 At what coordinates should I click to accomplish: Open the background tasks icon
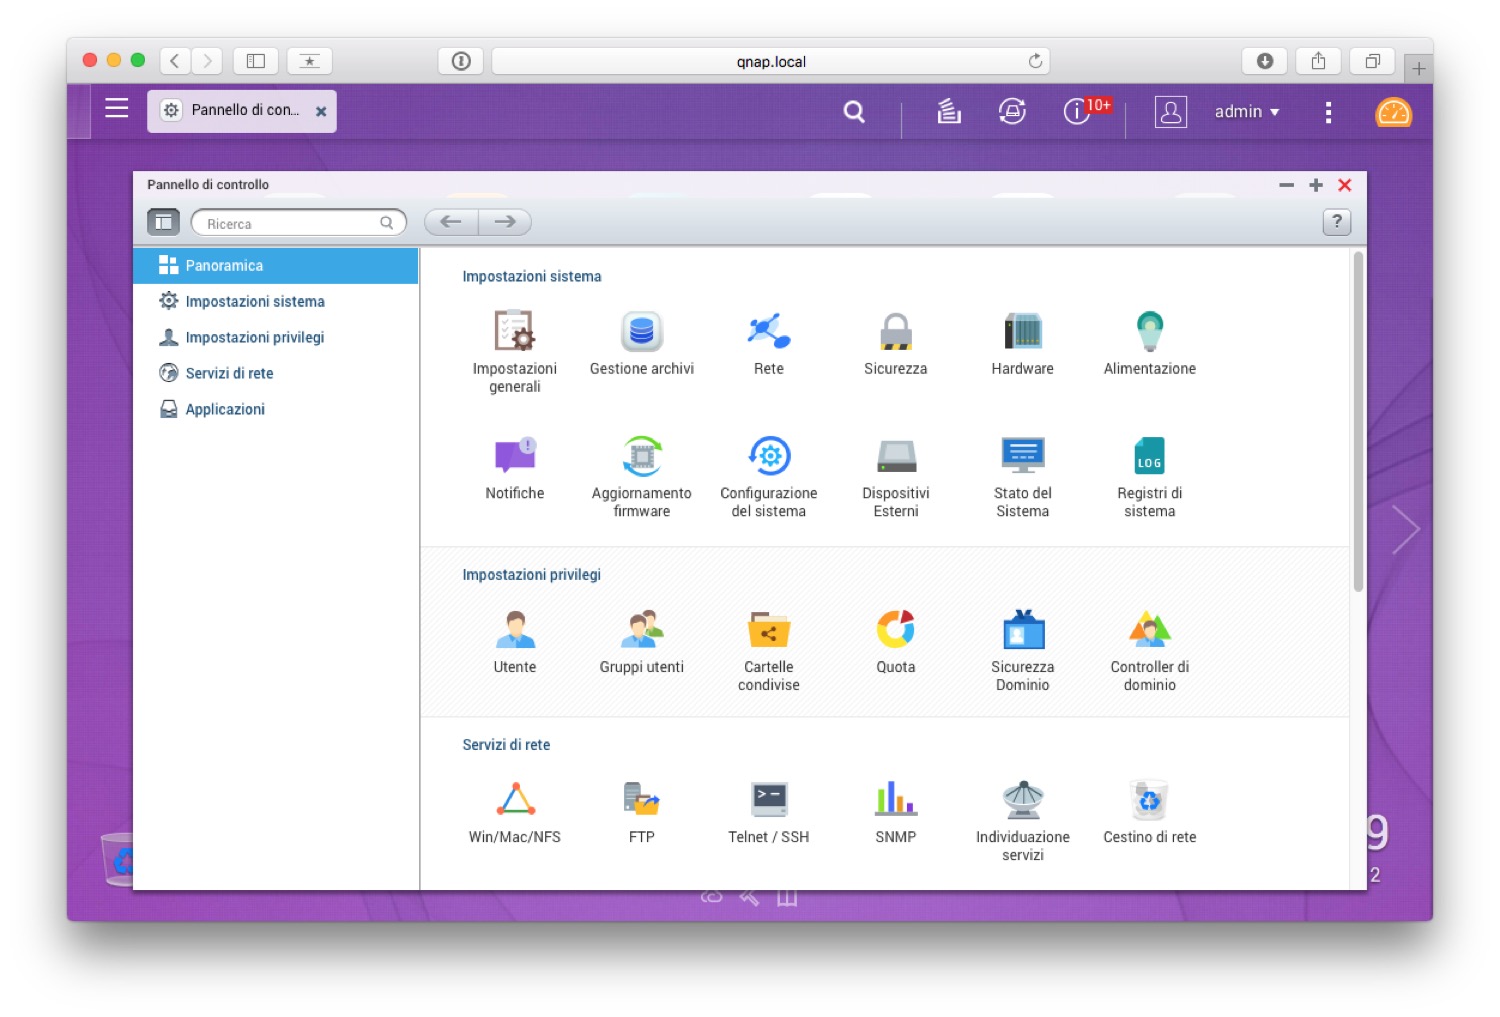[949, 112]
